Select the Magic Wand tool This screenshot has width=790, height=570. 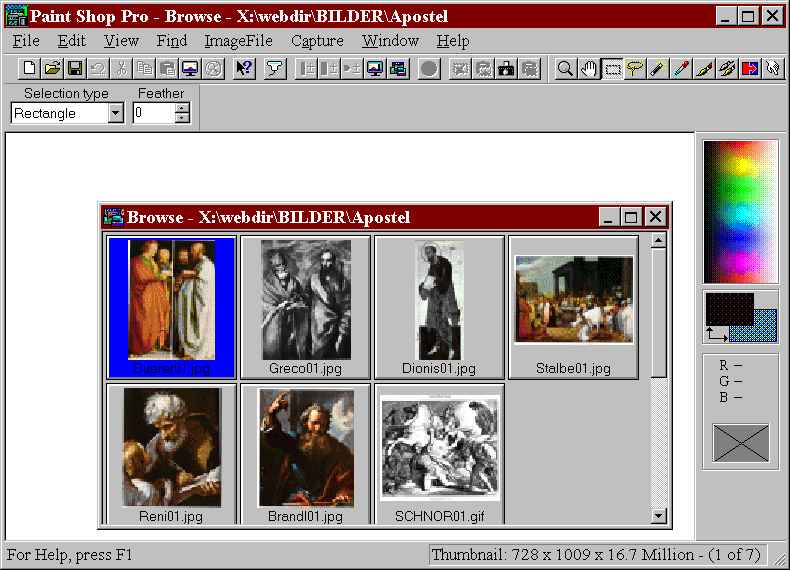tap(657, 69)
